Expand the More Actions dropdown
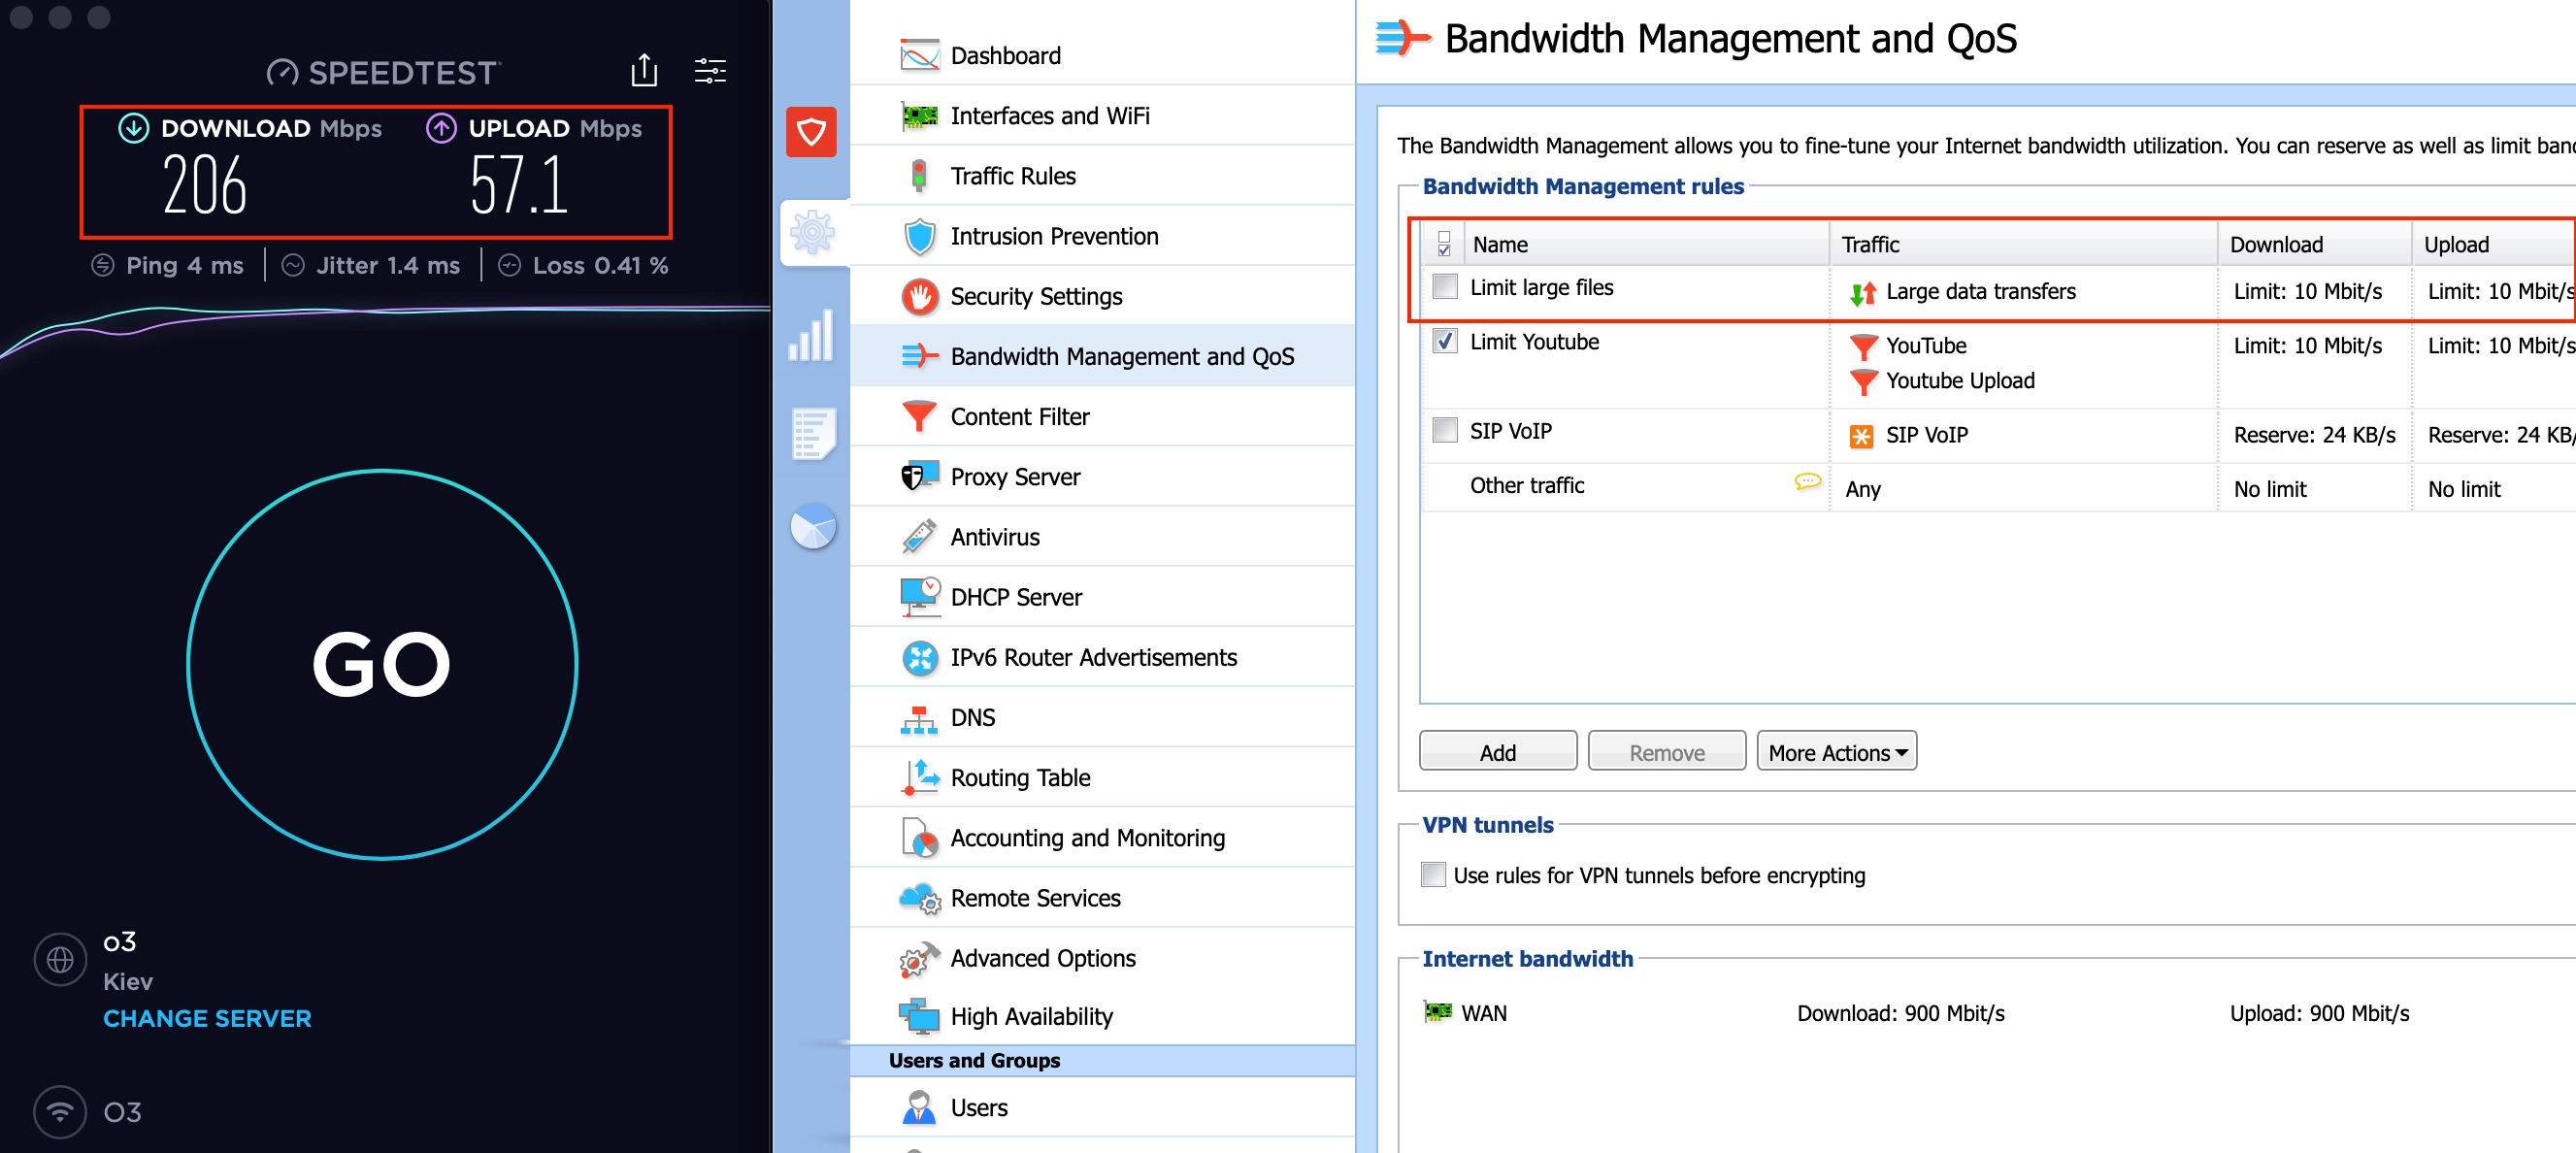The height and width of the screenshot is (1153, 2576). click(x=1836, y=752)
